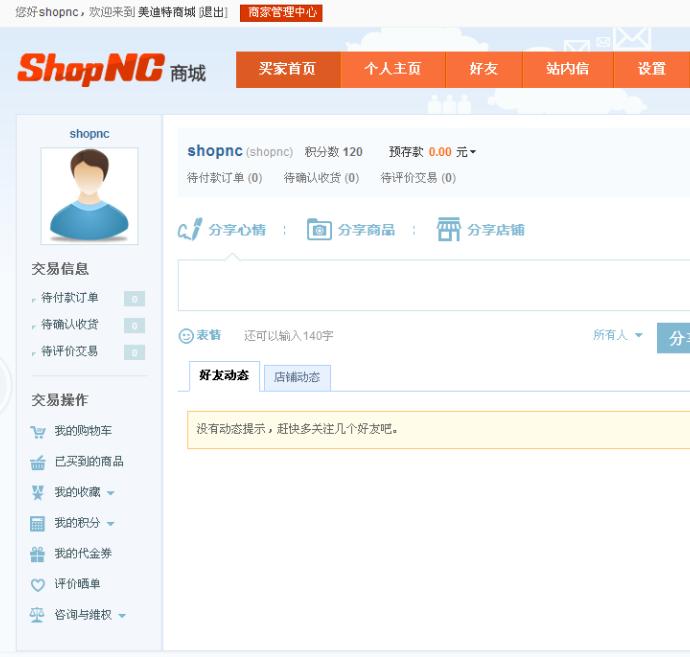Image resolution: width=690 pixels, height=657 pixels.
Task: Click 待付款订单 (0) in header summary
Action: pyautogui.click(x=224, y=178)
